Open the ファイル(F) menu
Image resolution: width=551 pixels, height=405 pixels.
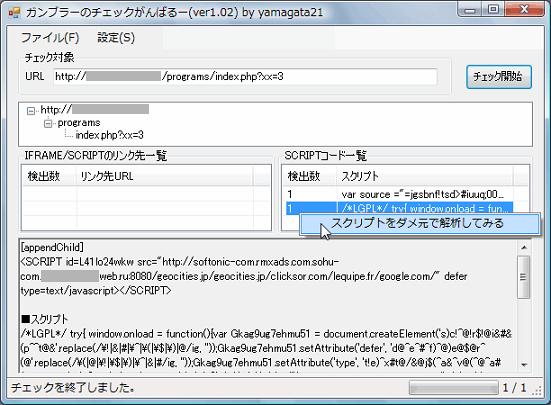click(x=50, y=38)
